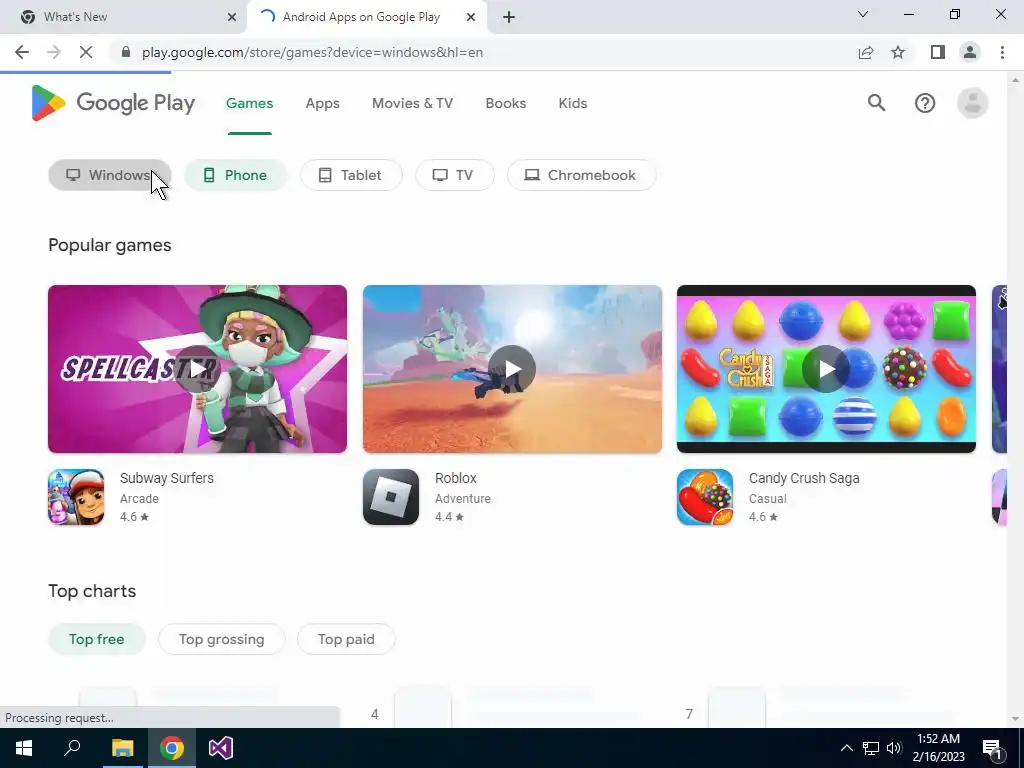Select the TV device filter
The image size is (1024, 768).
click(455, 175)
